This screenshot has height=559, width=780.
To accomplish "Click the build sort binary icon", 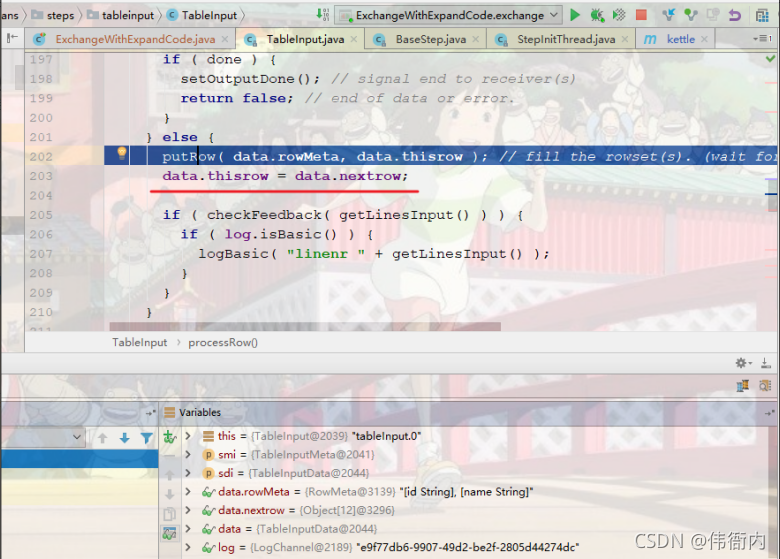I will coord(323,14).
